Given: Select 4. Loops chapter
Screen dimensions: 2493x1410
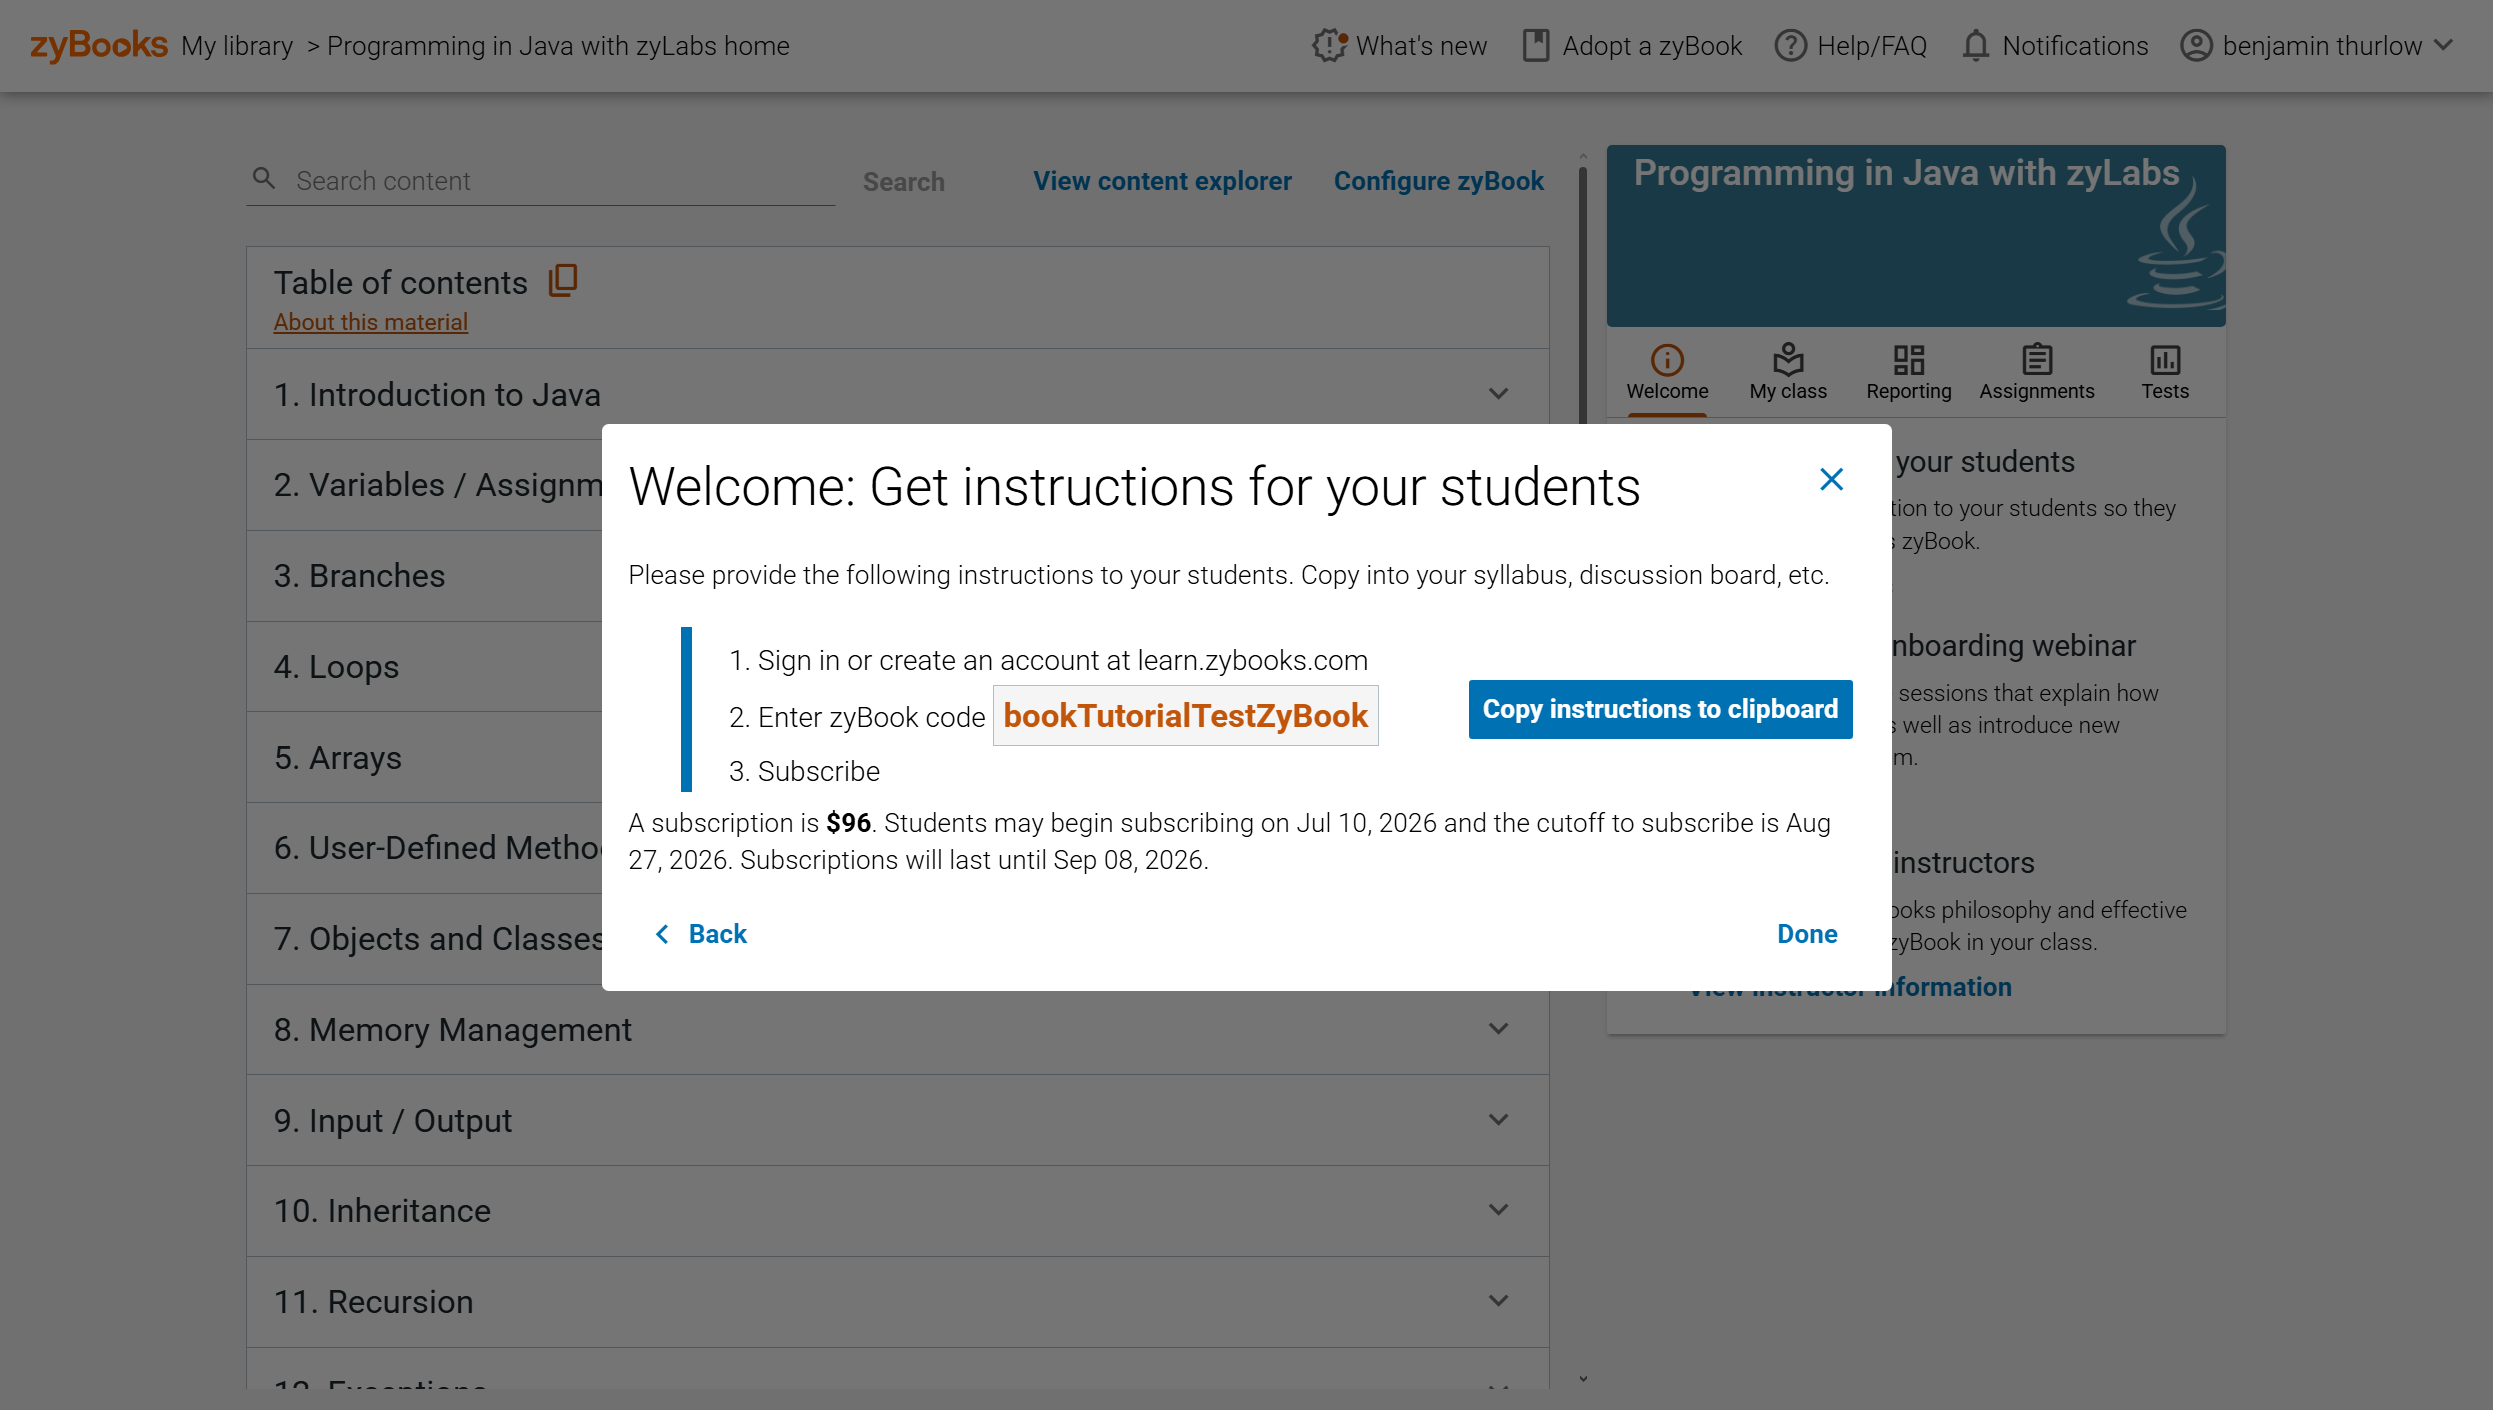Looking at the screenshot, I should pyautogui.click(x=425, y=667).
